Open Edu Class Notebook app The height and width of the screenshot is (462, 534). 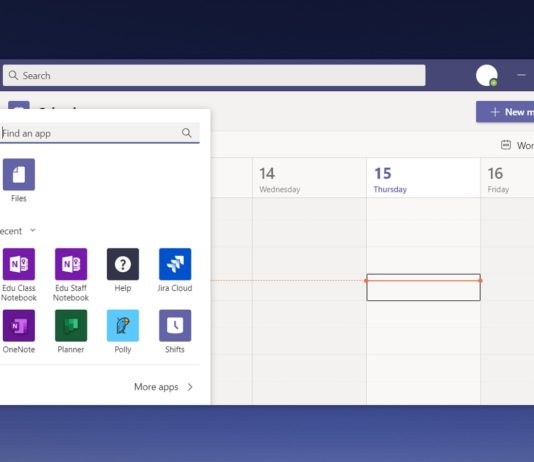[19, 264]
